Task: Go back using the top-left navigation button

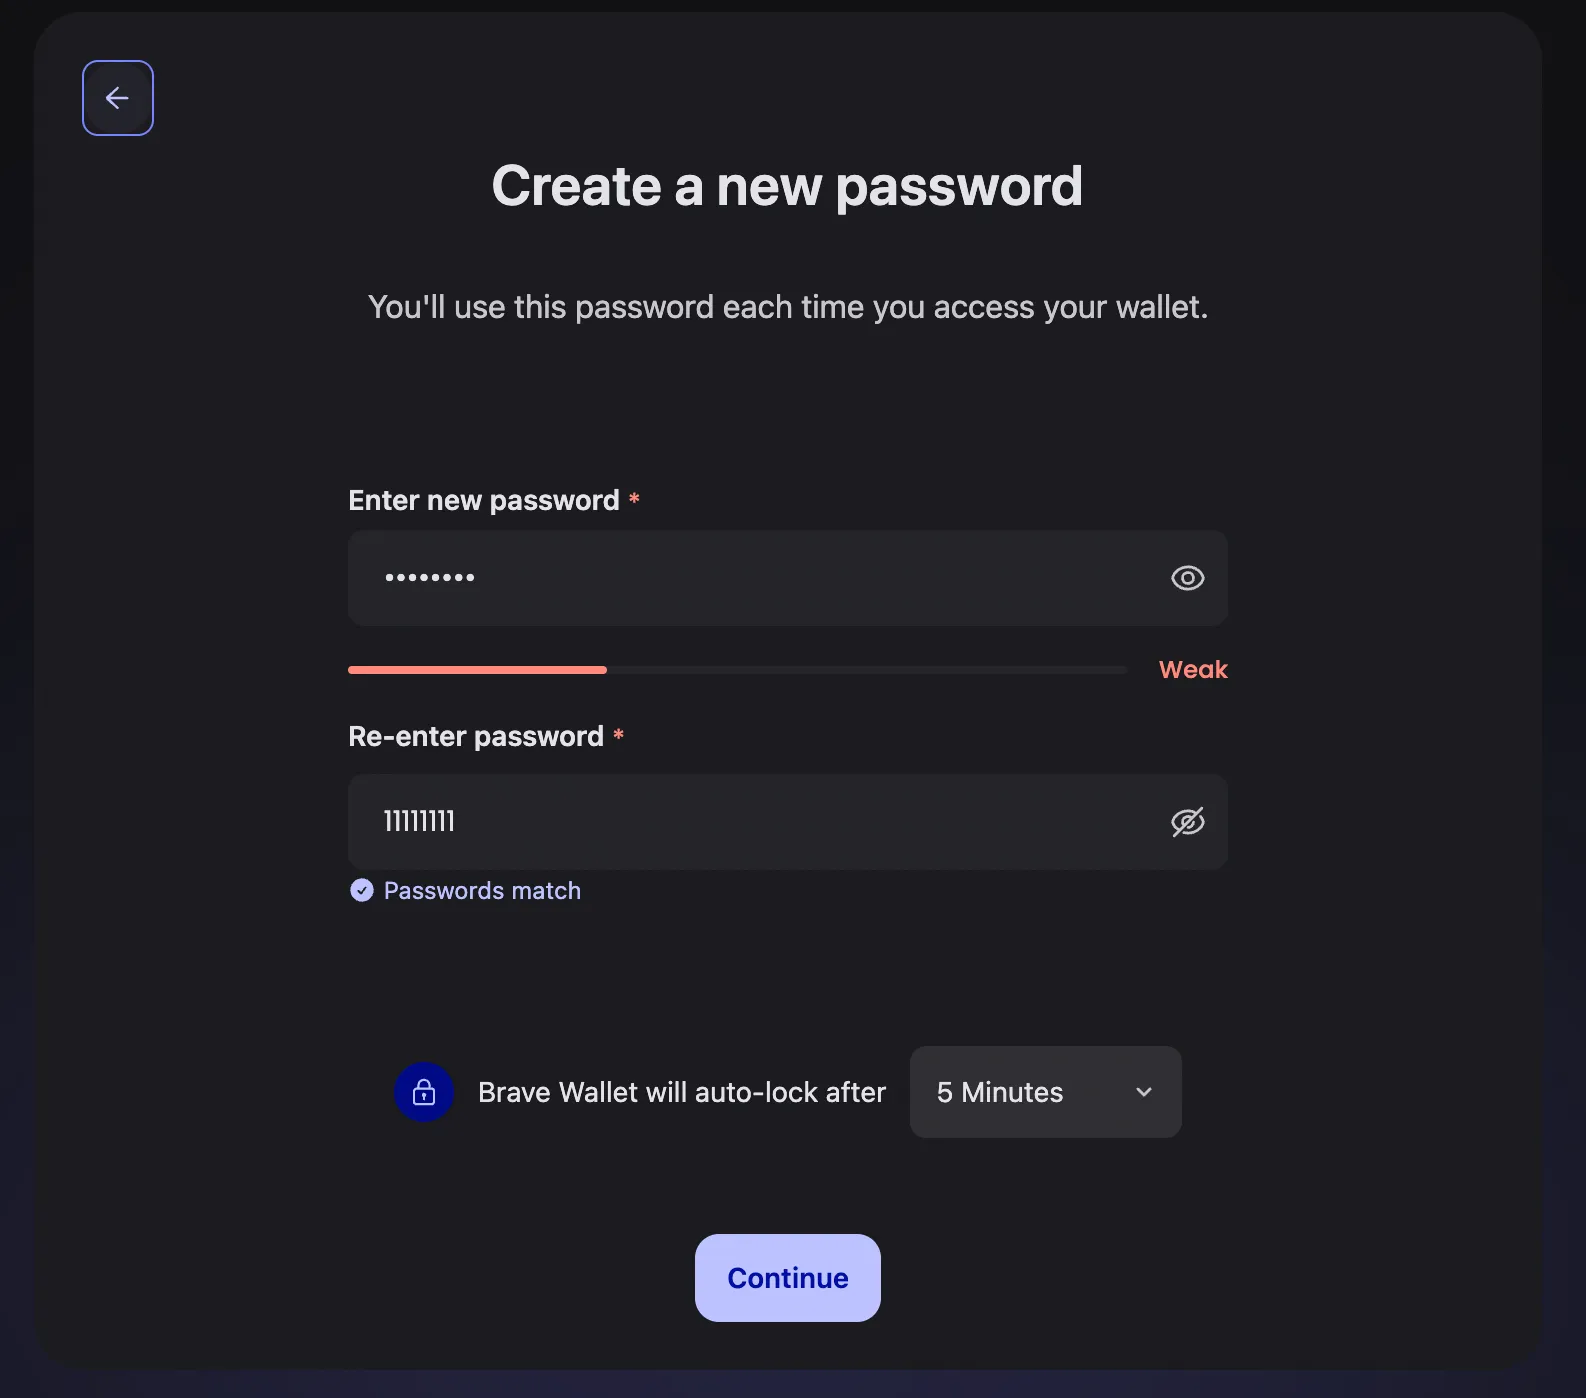Action: click(x=117, y=97)
